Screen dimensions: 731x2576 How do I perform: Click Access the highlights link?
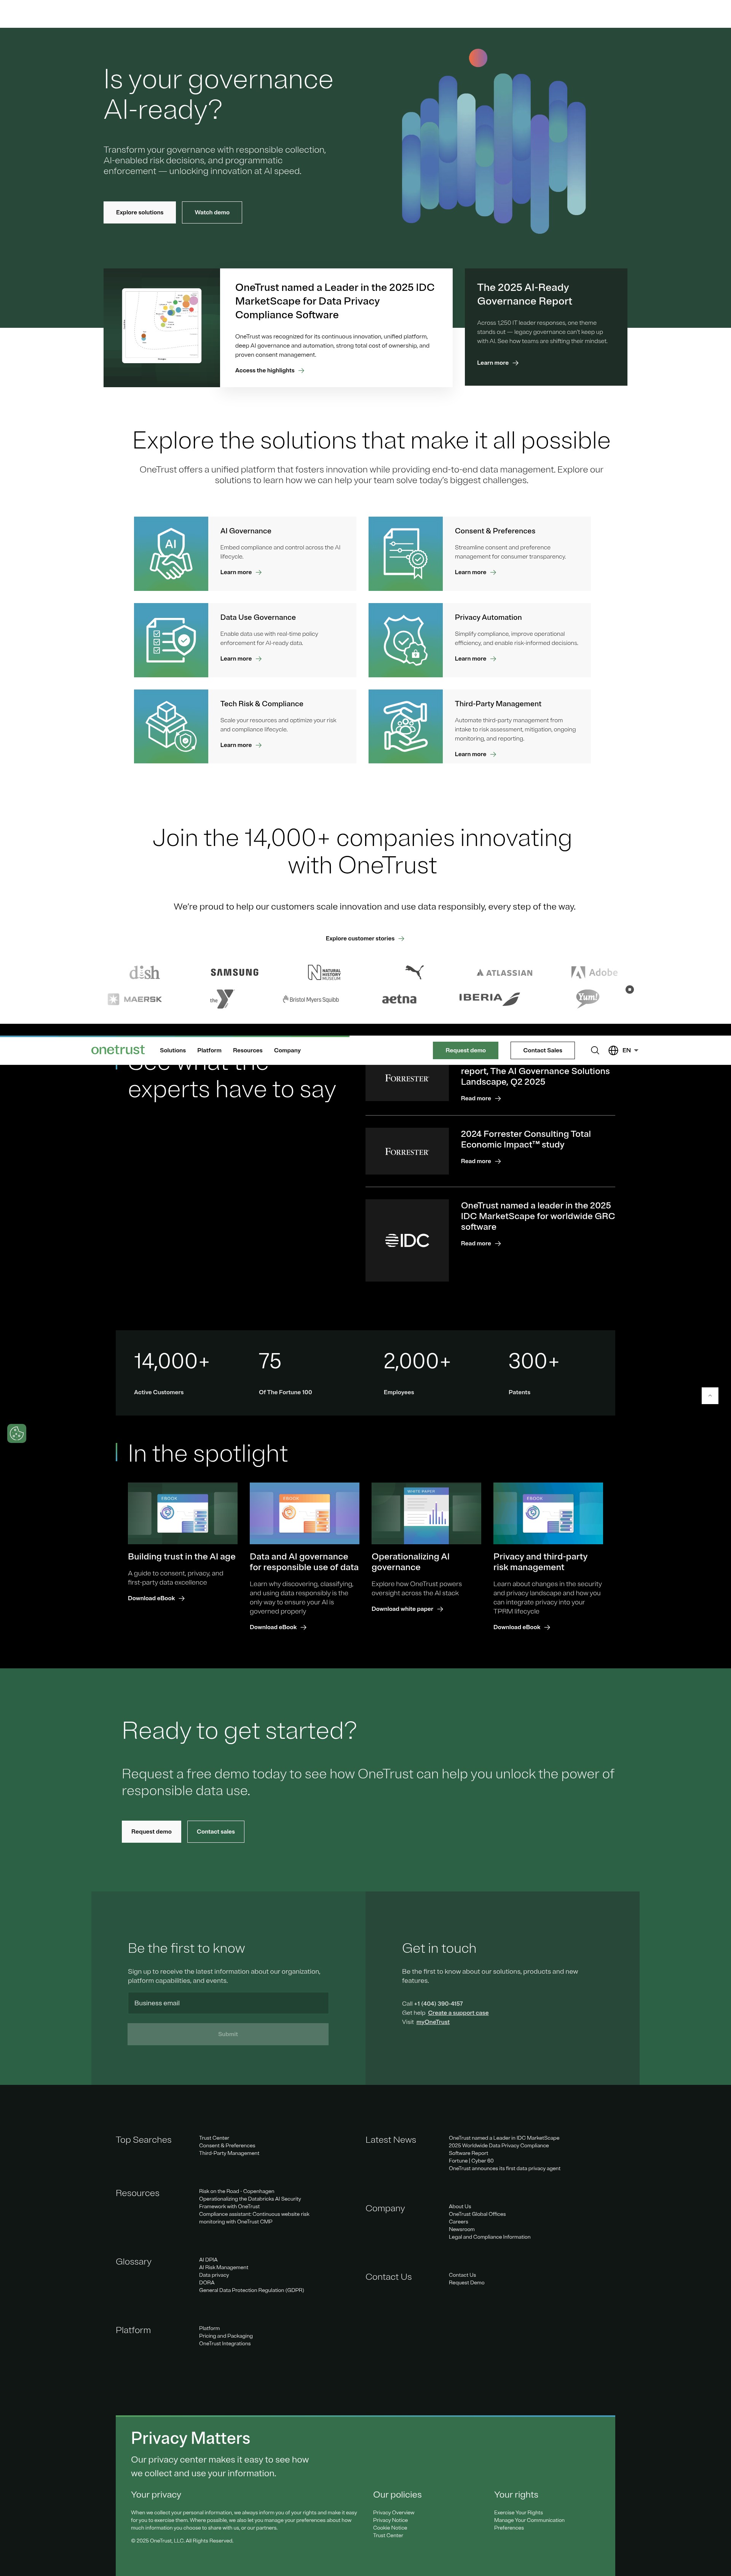[270, 370]
